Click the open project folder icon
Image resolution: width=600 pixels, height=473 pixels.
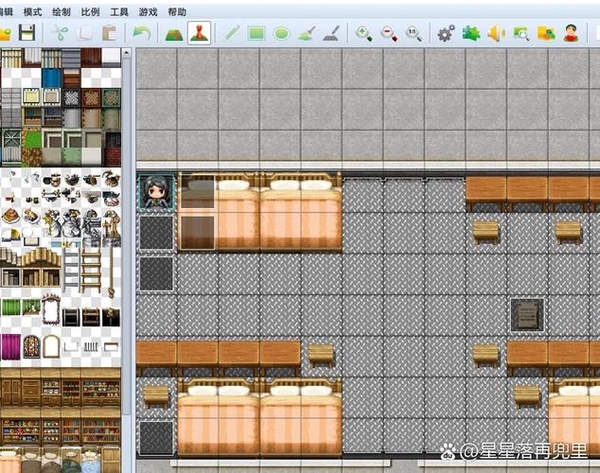(x=5, y=34)
